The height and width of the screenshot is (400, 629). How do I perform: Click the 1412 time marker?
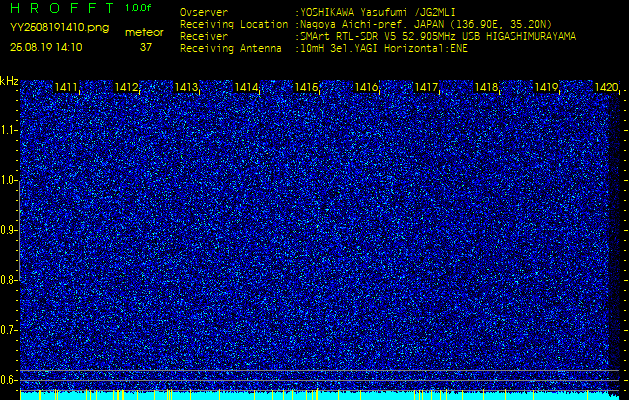tap(126, 87)
